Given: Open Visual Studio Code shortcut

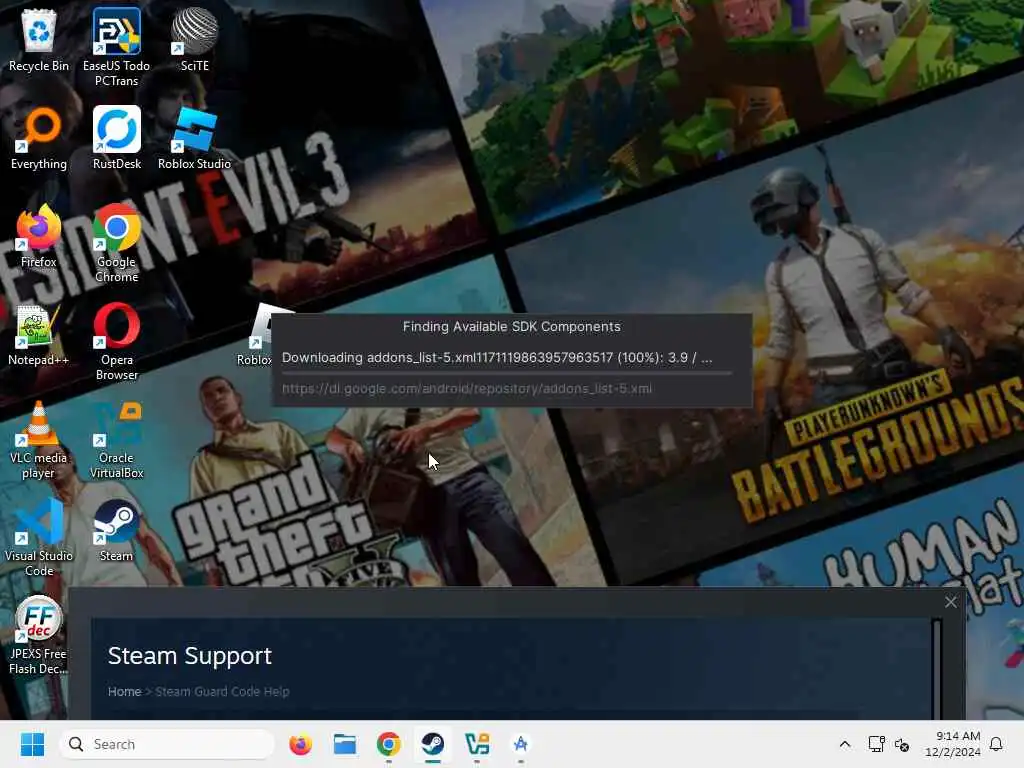Looking at the screenshot, I should pos(39,537).
